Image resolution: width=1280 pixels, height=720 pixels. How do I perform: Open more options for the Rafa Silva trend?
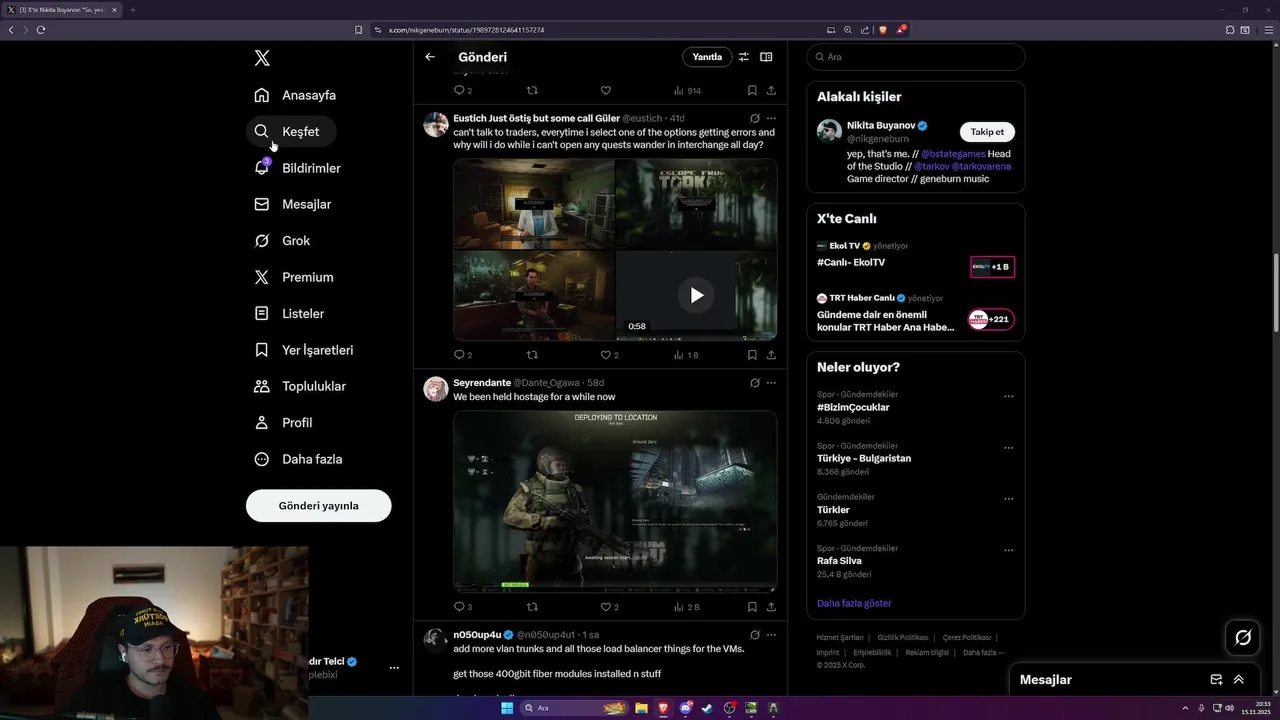[1008, 550]
